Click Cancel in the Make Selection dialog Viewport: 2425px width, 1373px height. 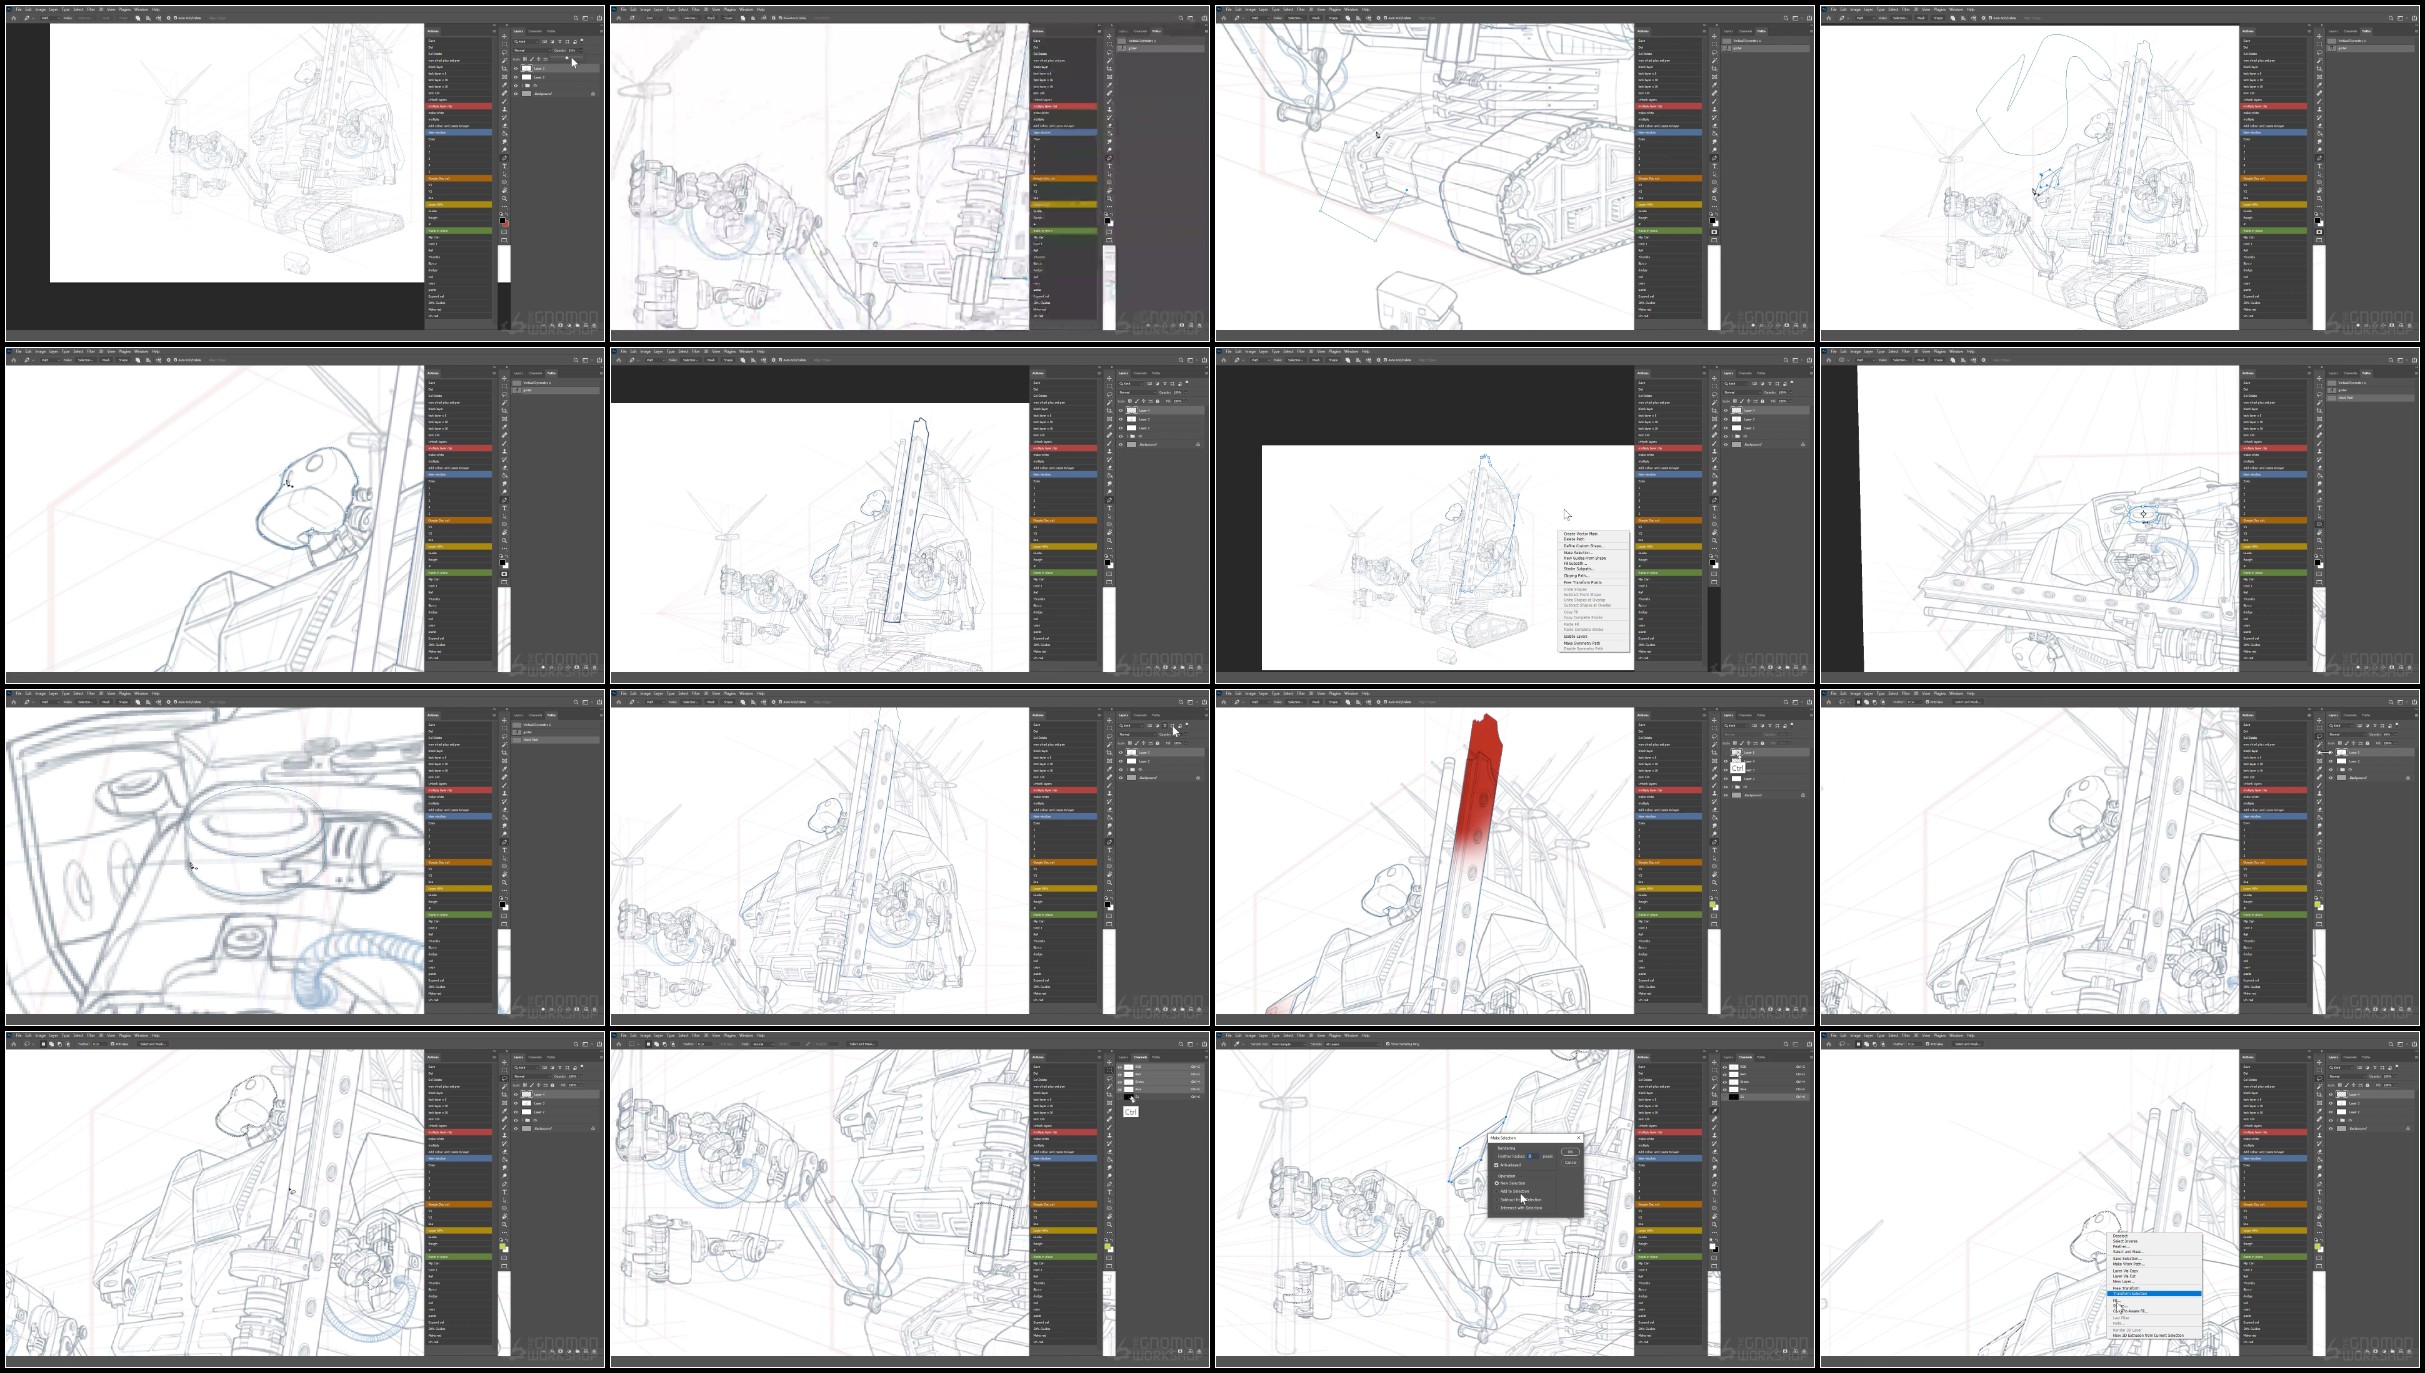click(1570, 1162)
